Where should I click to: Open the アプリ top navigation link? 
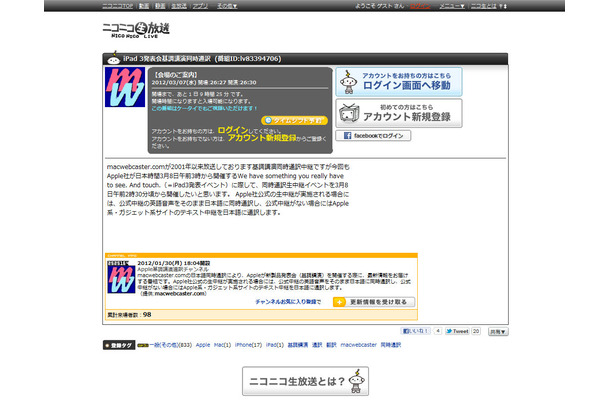tap(200, 6)
